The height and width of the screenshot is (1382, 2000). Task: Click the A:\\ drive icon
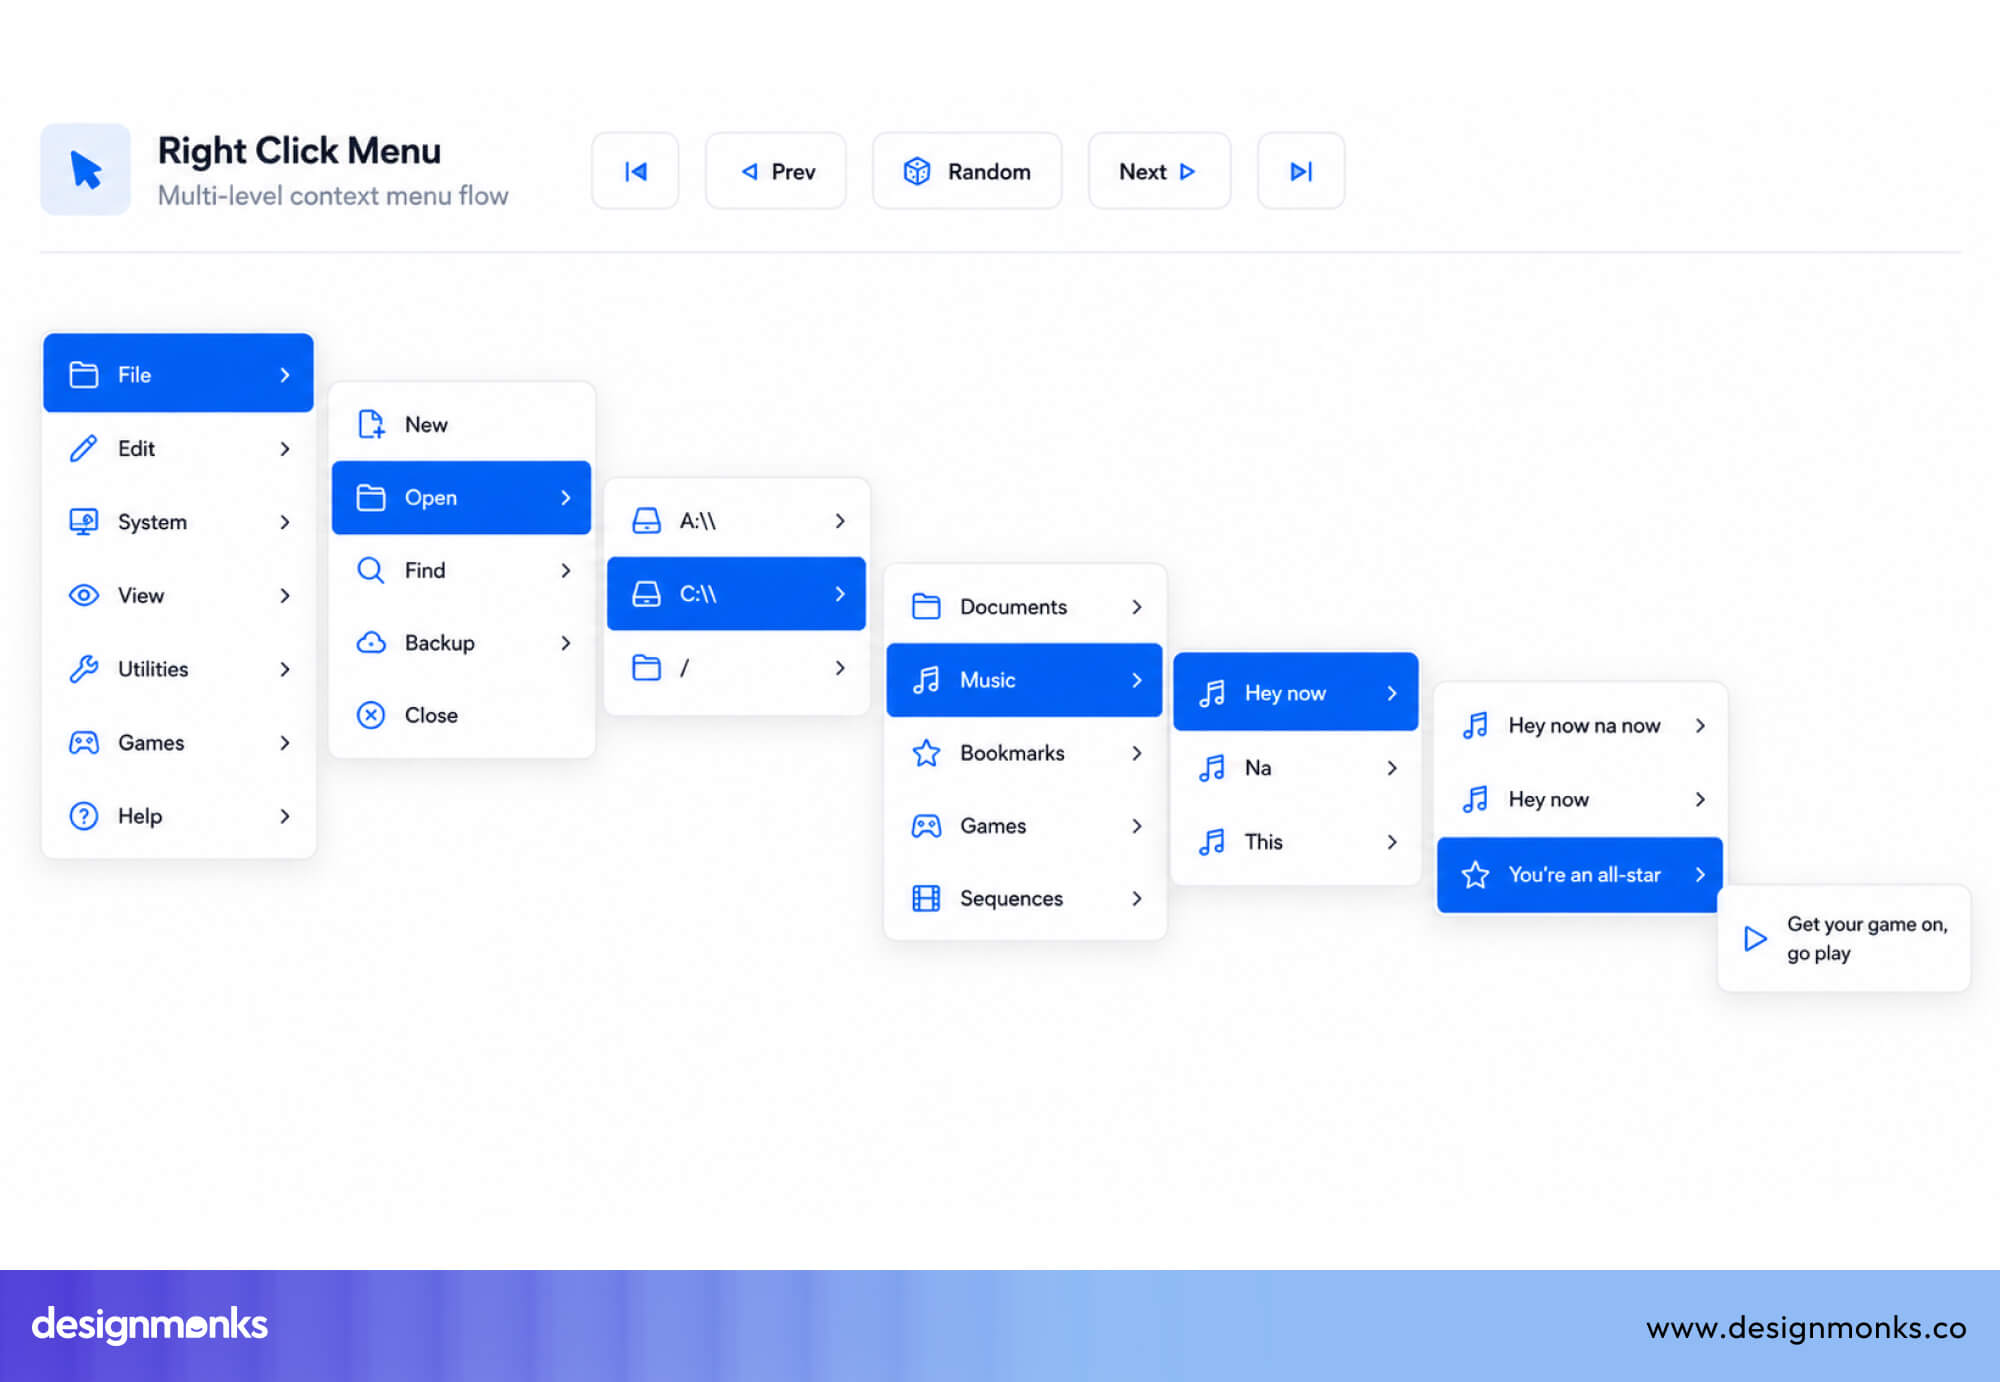647,520
